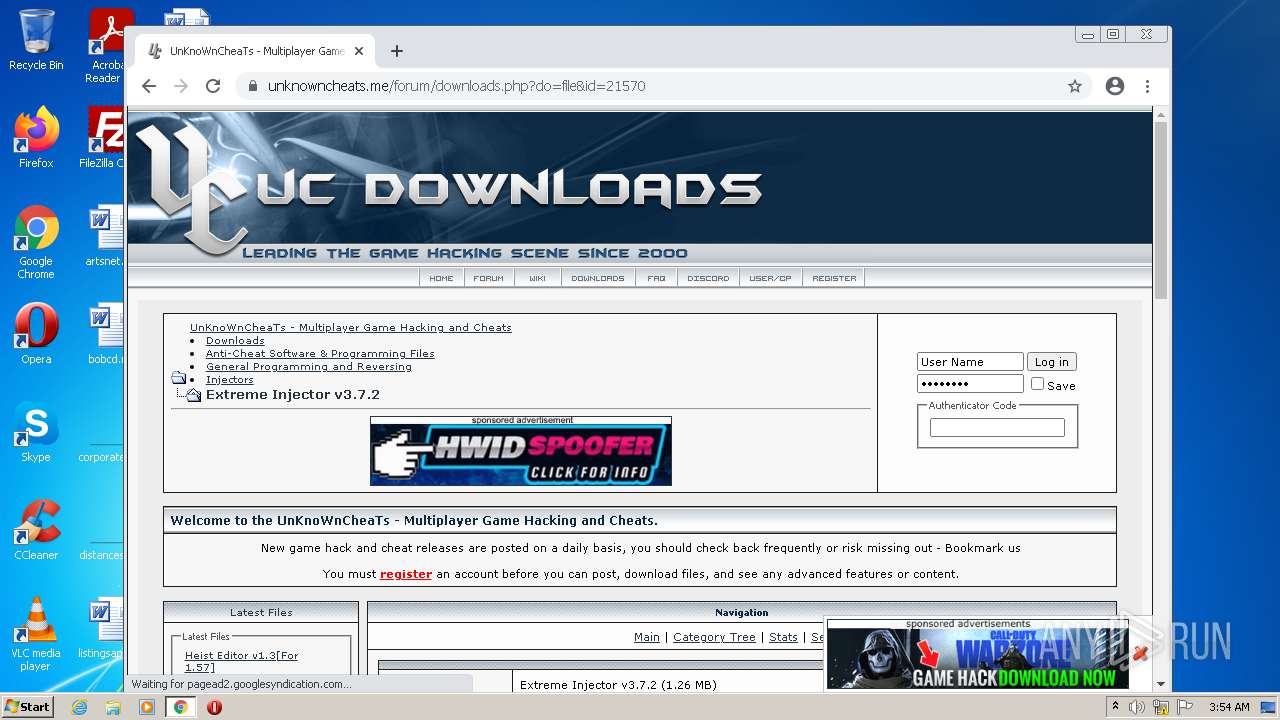1280x720 pixels.
Task: Open Firefox desktop shortcut
Action: coord(36,138)
